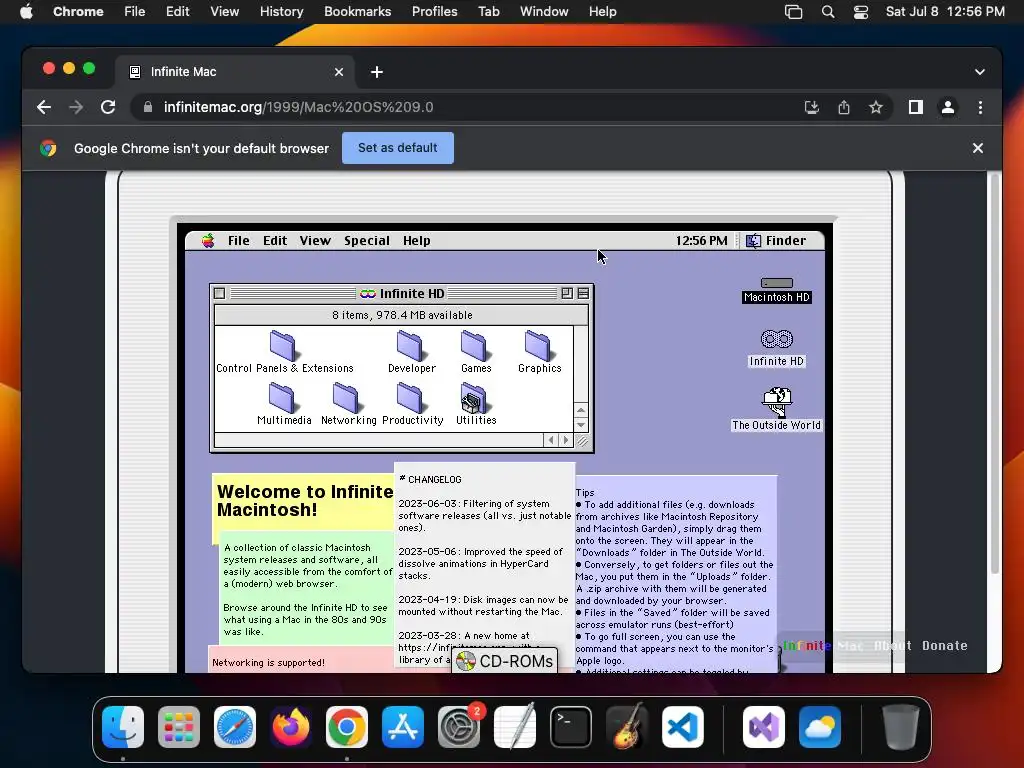Bookmark this page with the star icon

click(x=876, y=107)
